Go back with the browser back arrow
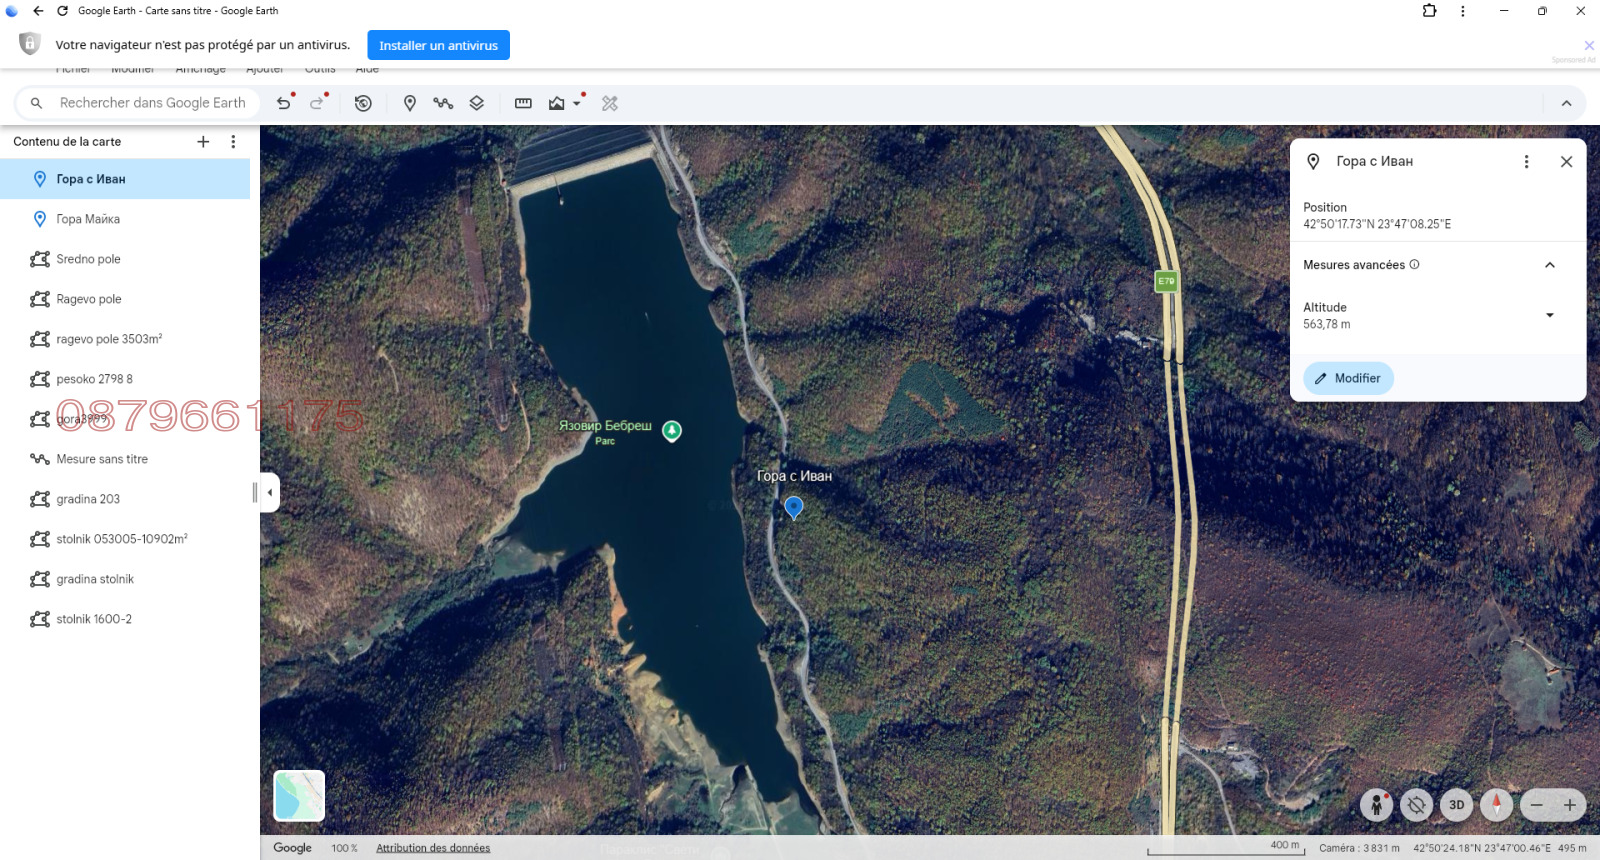This screenshot has height=860, width=1600. [x=38, y=11]
